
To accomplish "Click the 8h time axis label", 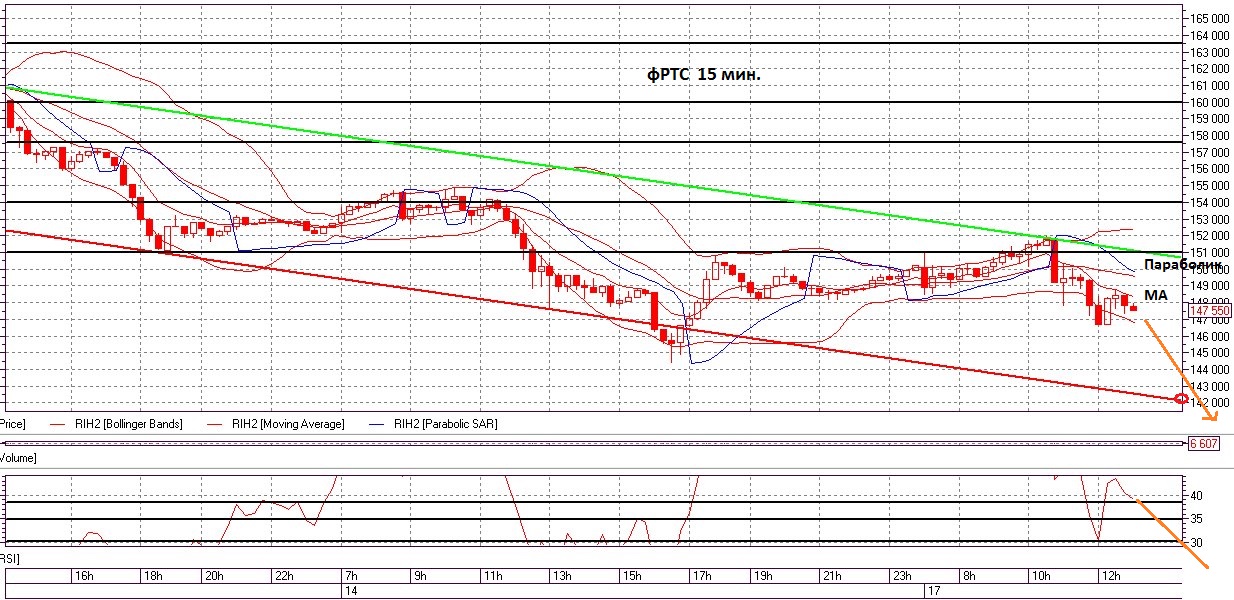I will [x=969, y=576].
